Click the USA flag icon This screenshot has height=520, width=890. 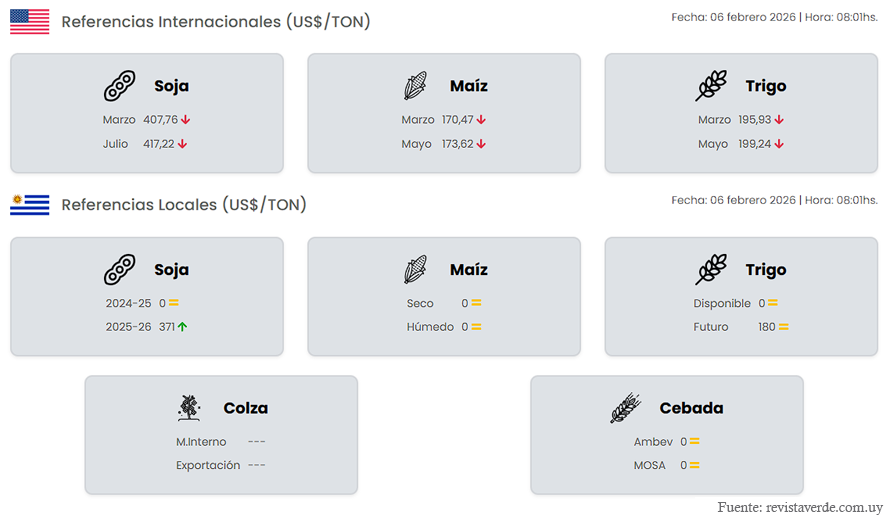point(29,21)
